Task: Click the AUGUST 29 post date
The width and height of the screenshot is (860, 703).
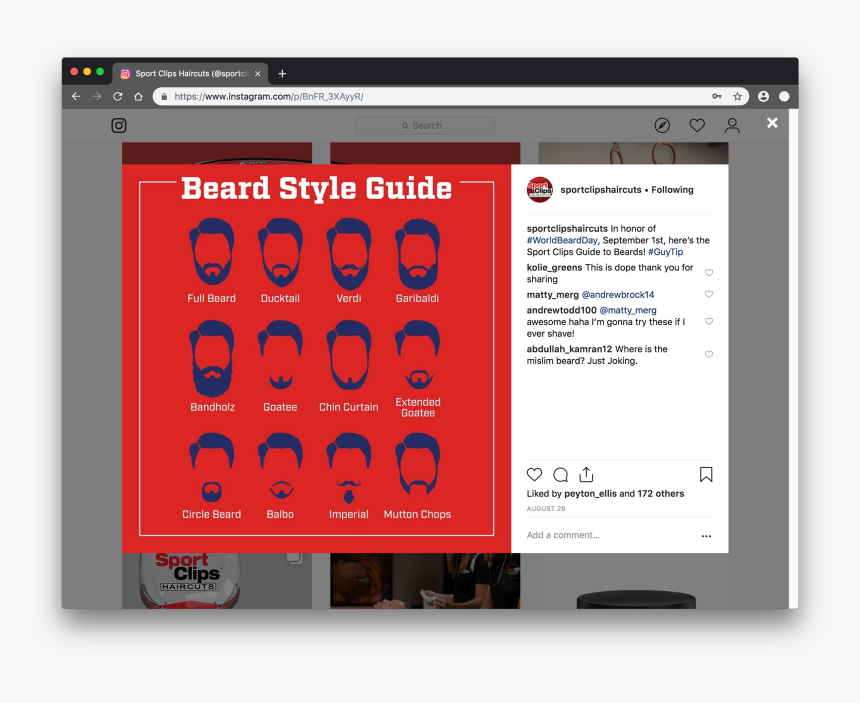Action: (546, 508)
